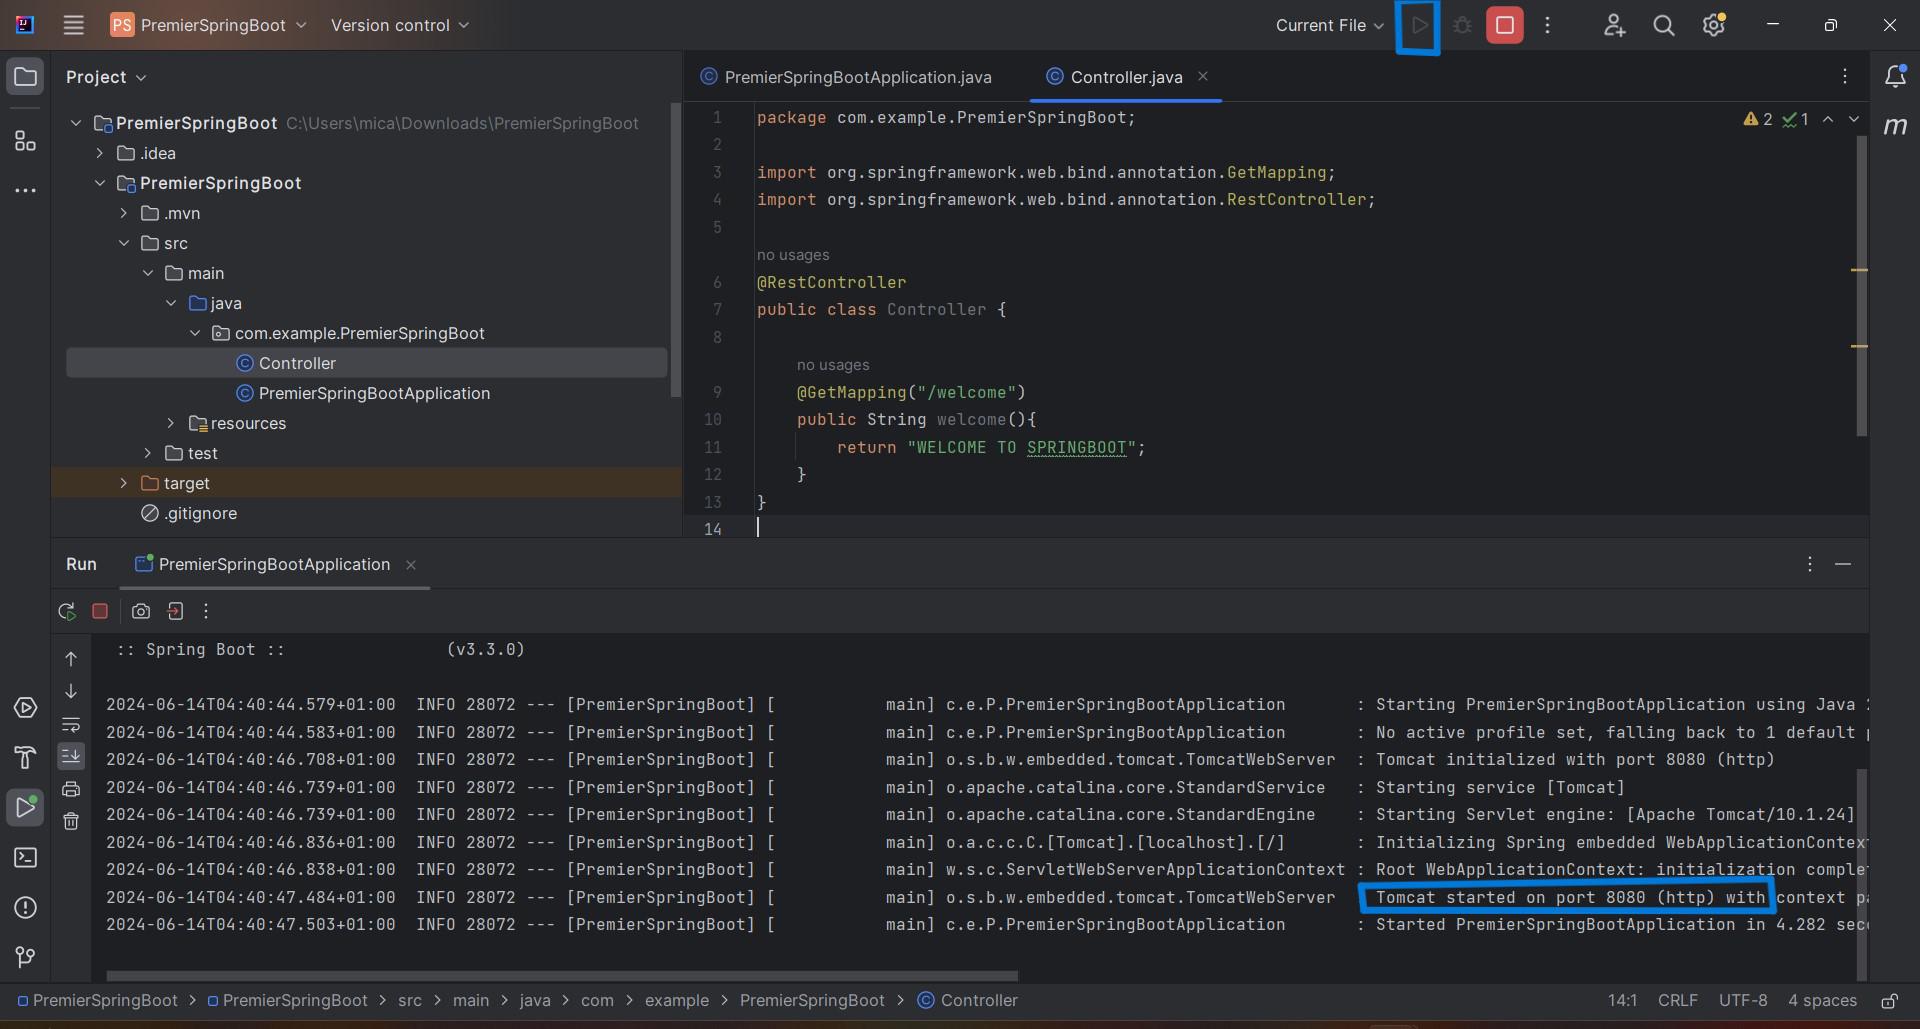
Task: Click editor vertical scrollbar
Action: 1861,286
